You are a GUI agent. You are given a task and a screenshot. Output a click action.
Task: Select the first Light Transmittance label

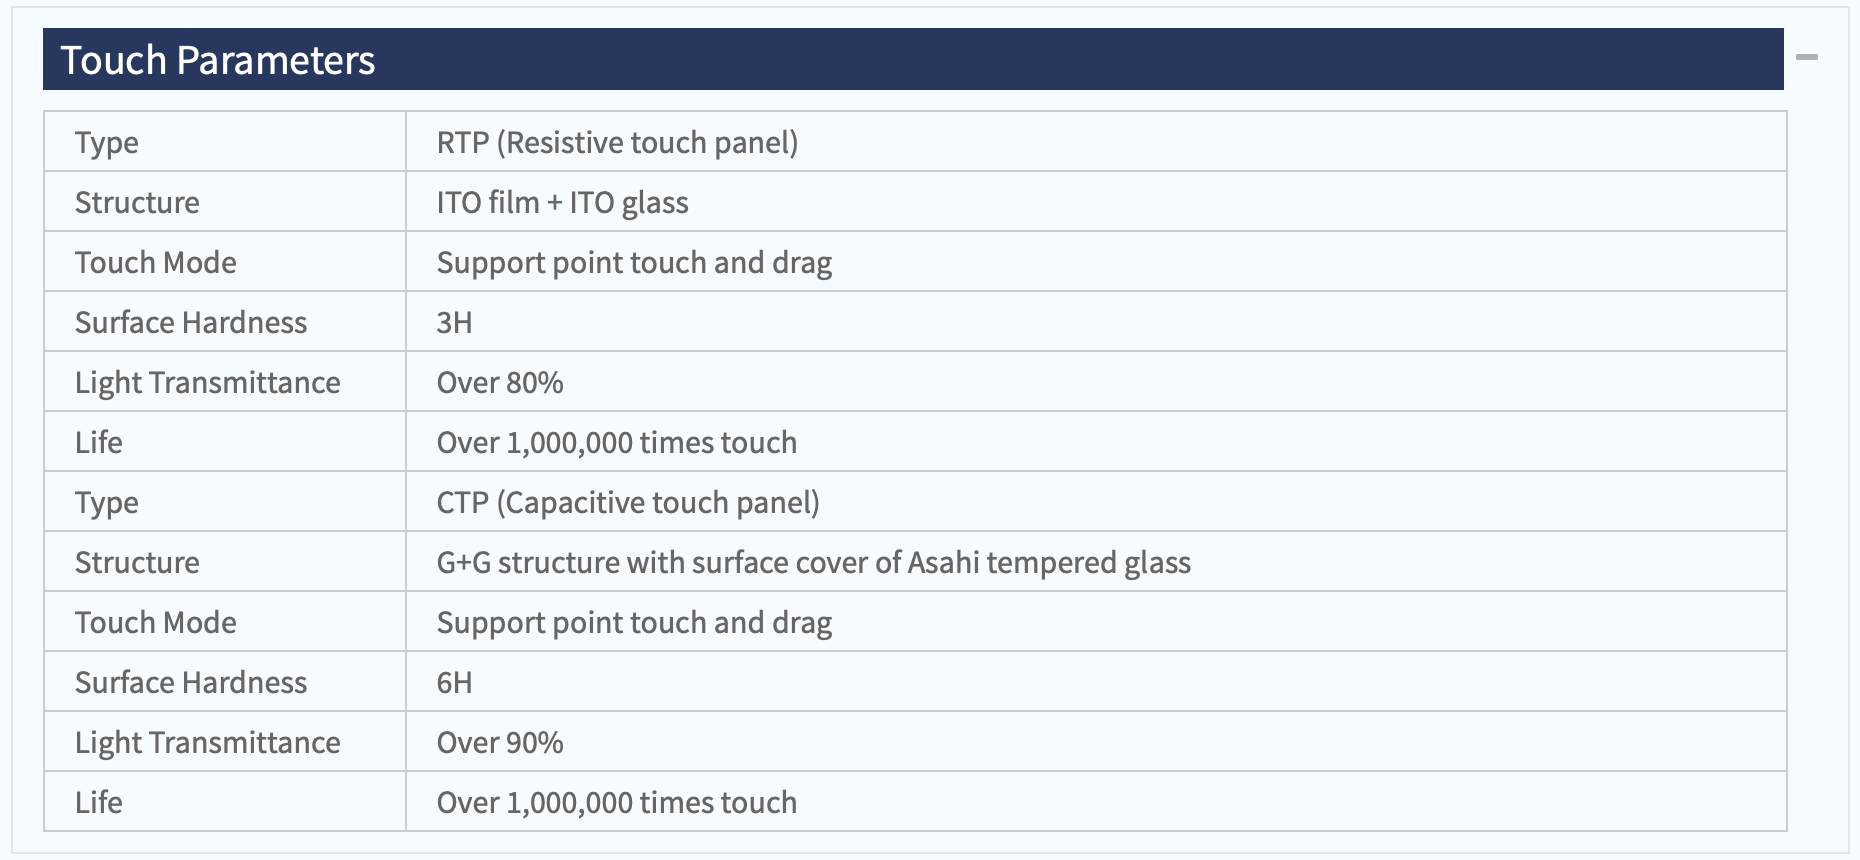coord(208,382)
